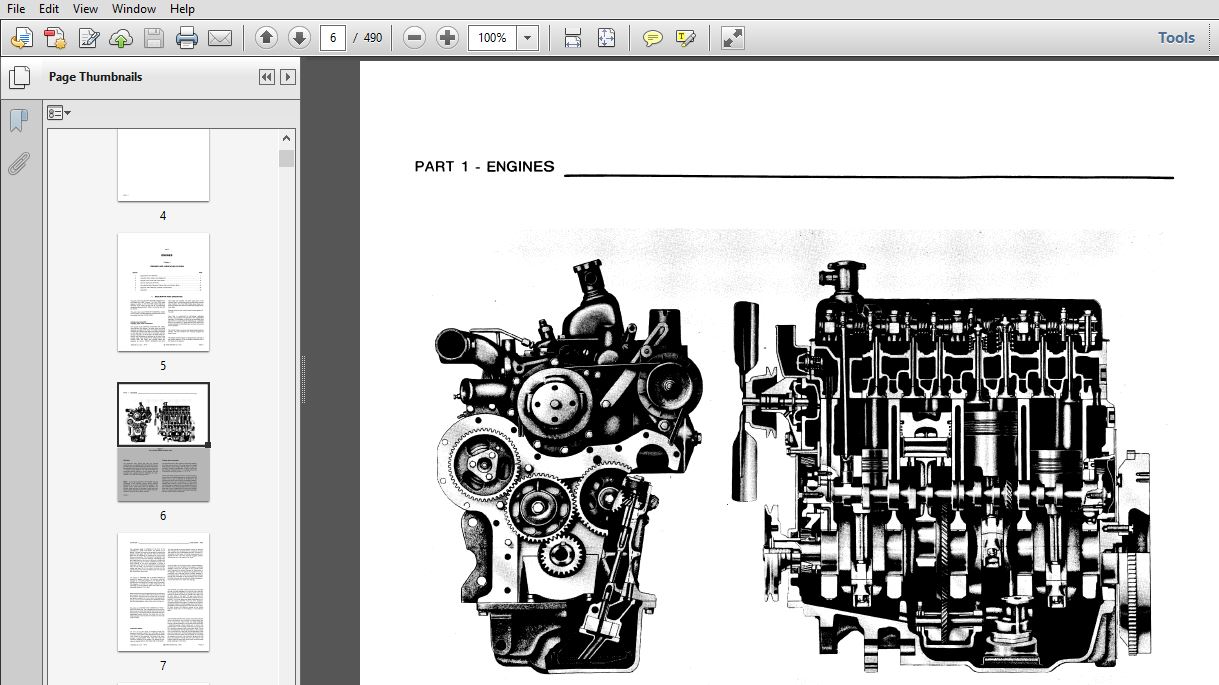Open the zoom level dropdown
The image size is (1219, 685).
[x=528, y=38]
